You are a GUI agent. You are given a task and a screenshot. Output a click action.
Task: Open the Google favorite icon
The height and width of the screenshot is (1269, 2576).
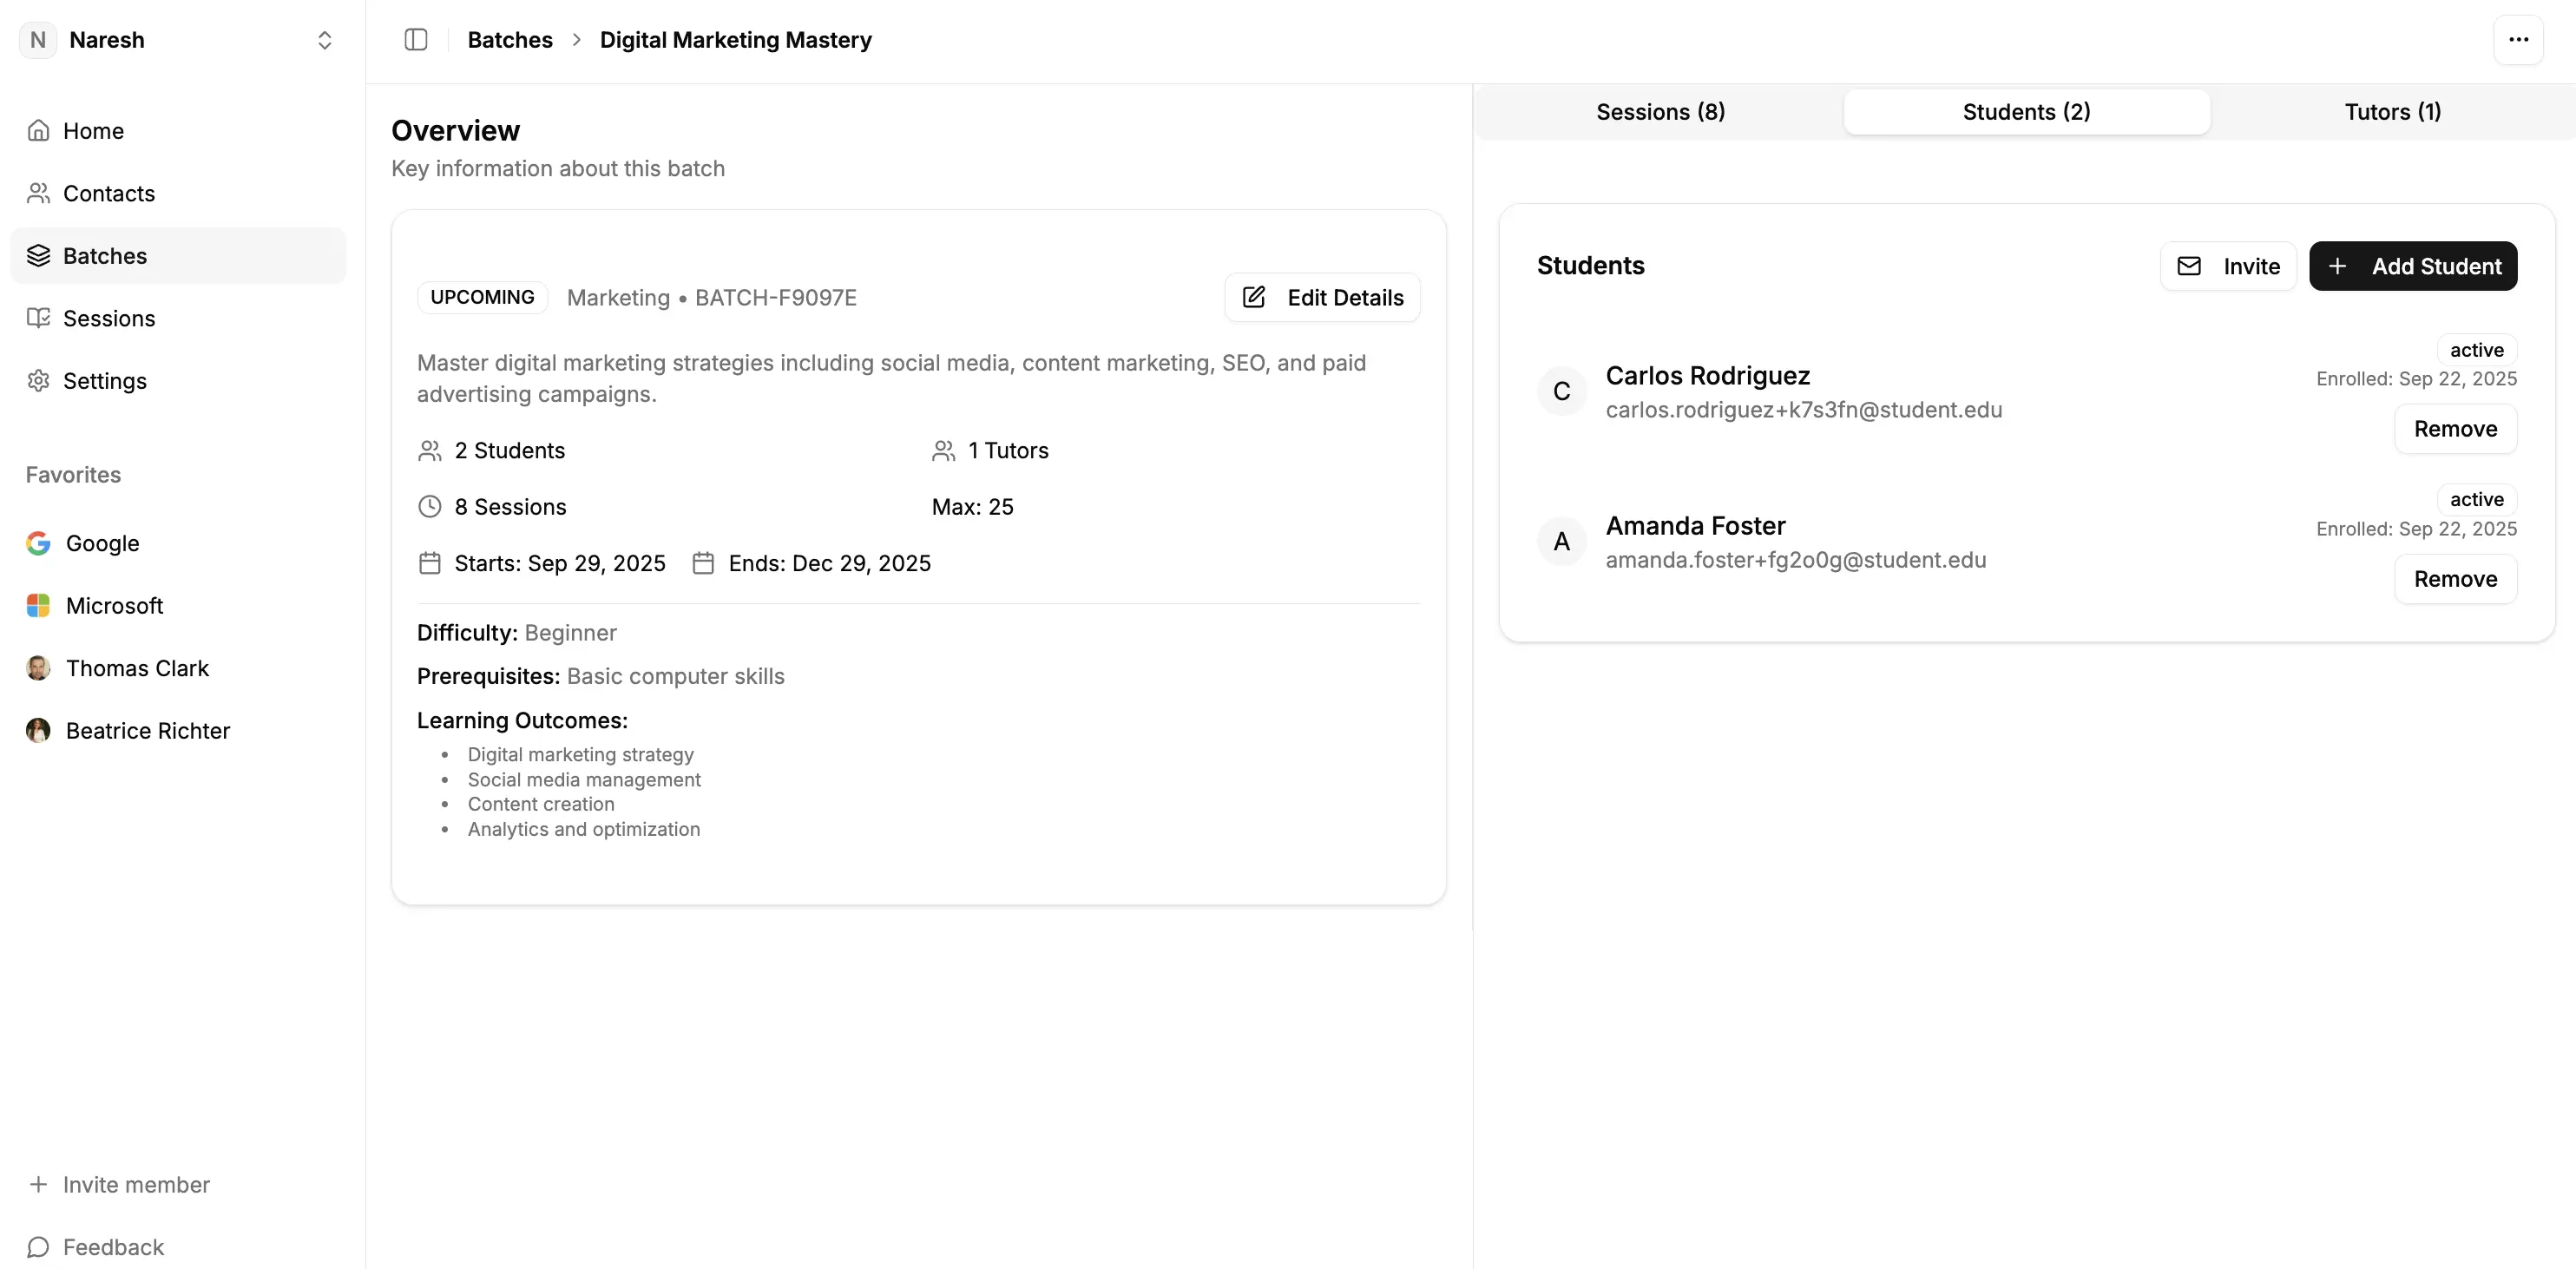click(38, 543)
